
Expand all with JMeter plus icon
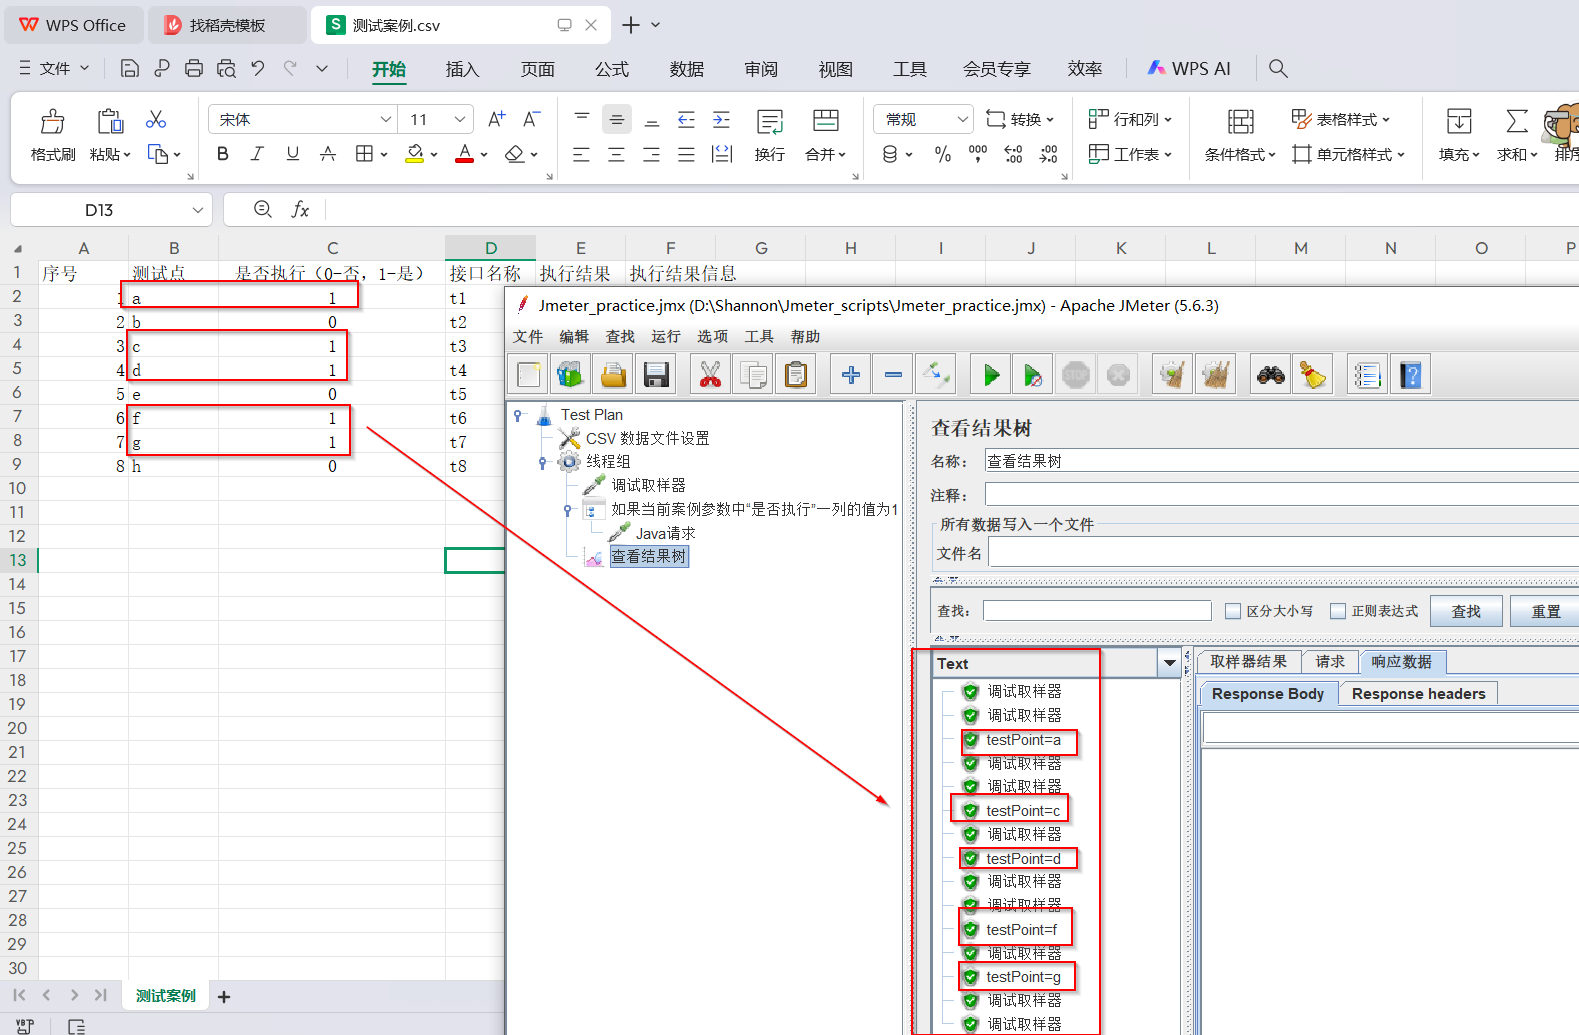pos(851,375)
